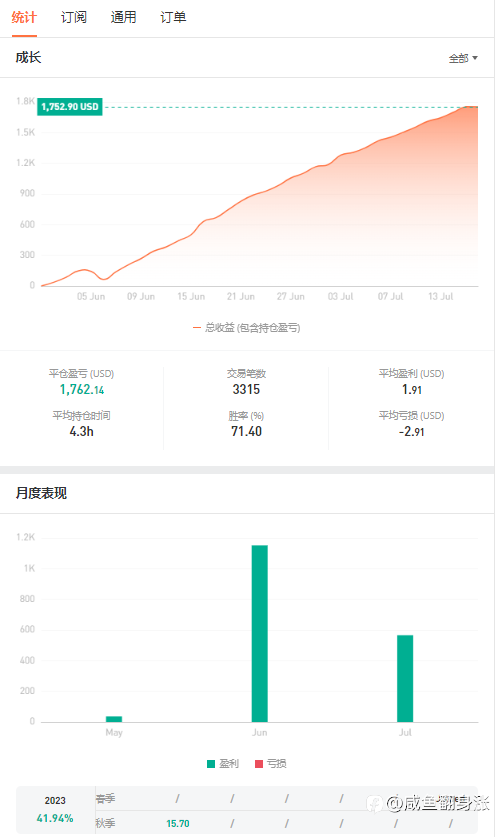Click the 秋季 row label
The width and height of the screenshot is (496, 837).
pos(105,823)
